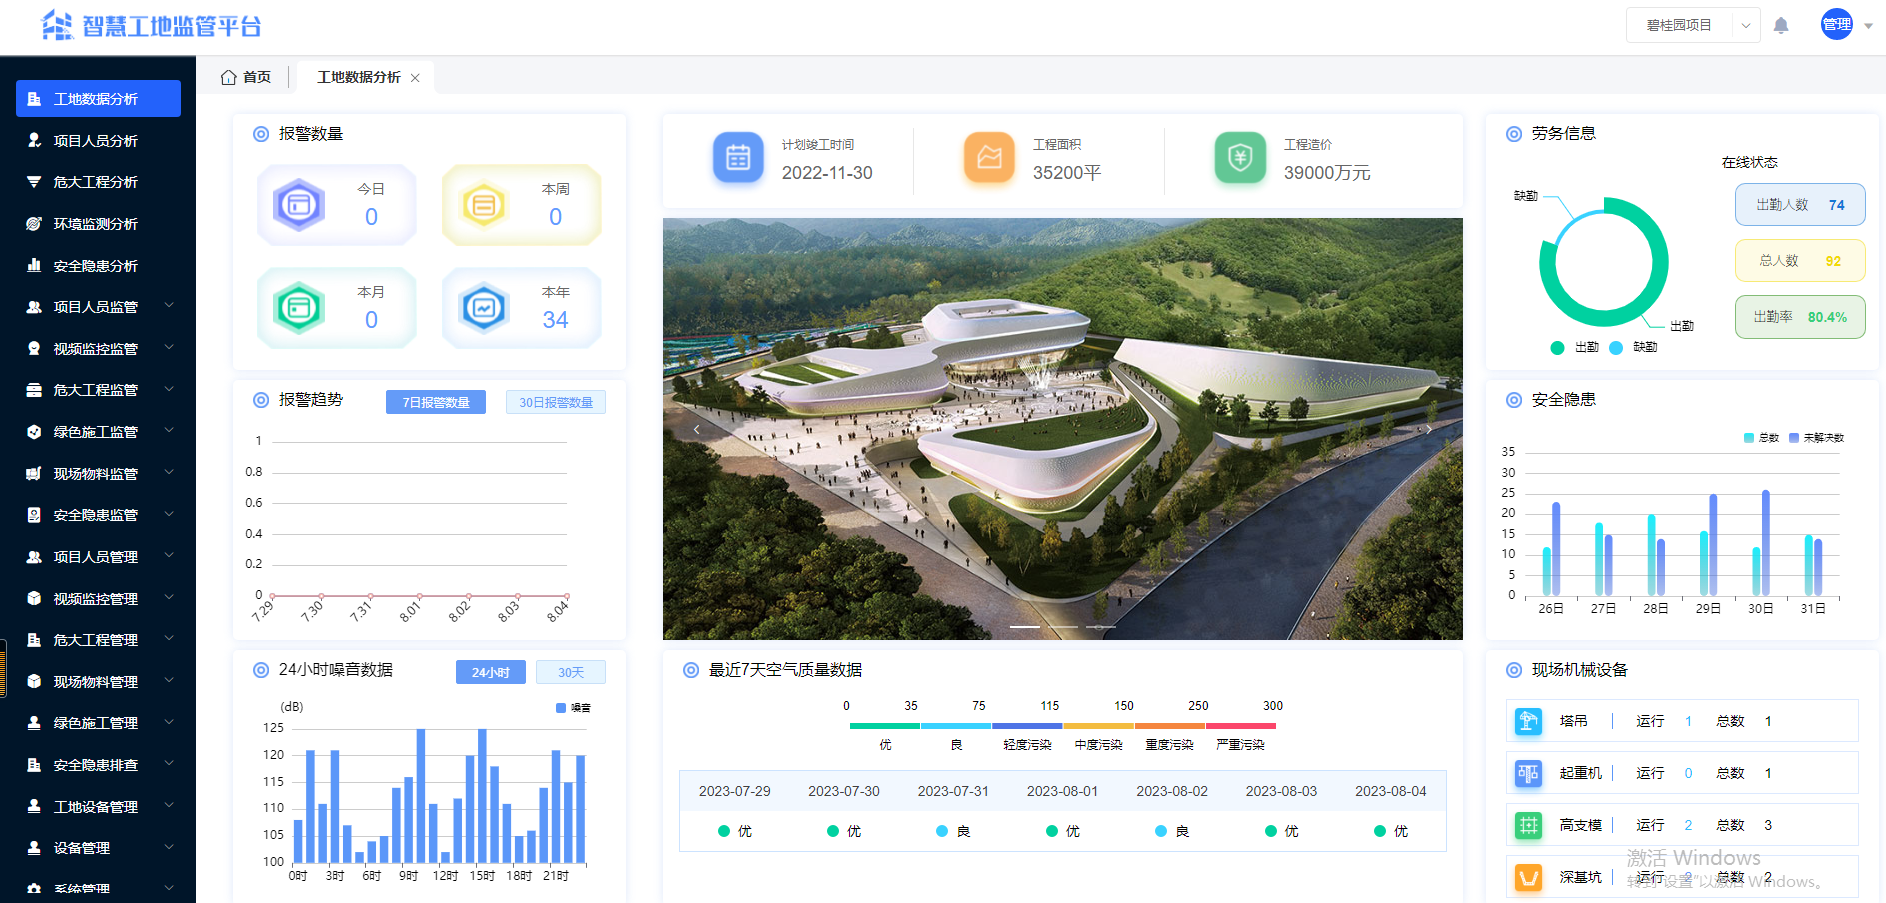Click the 起重机 equipment icon
The height and width of the screenshot is (903, 1886).
1528,773
